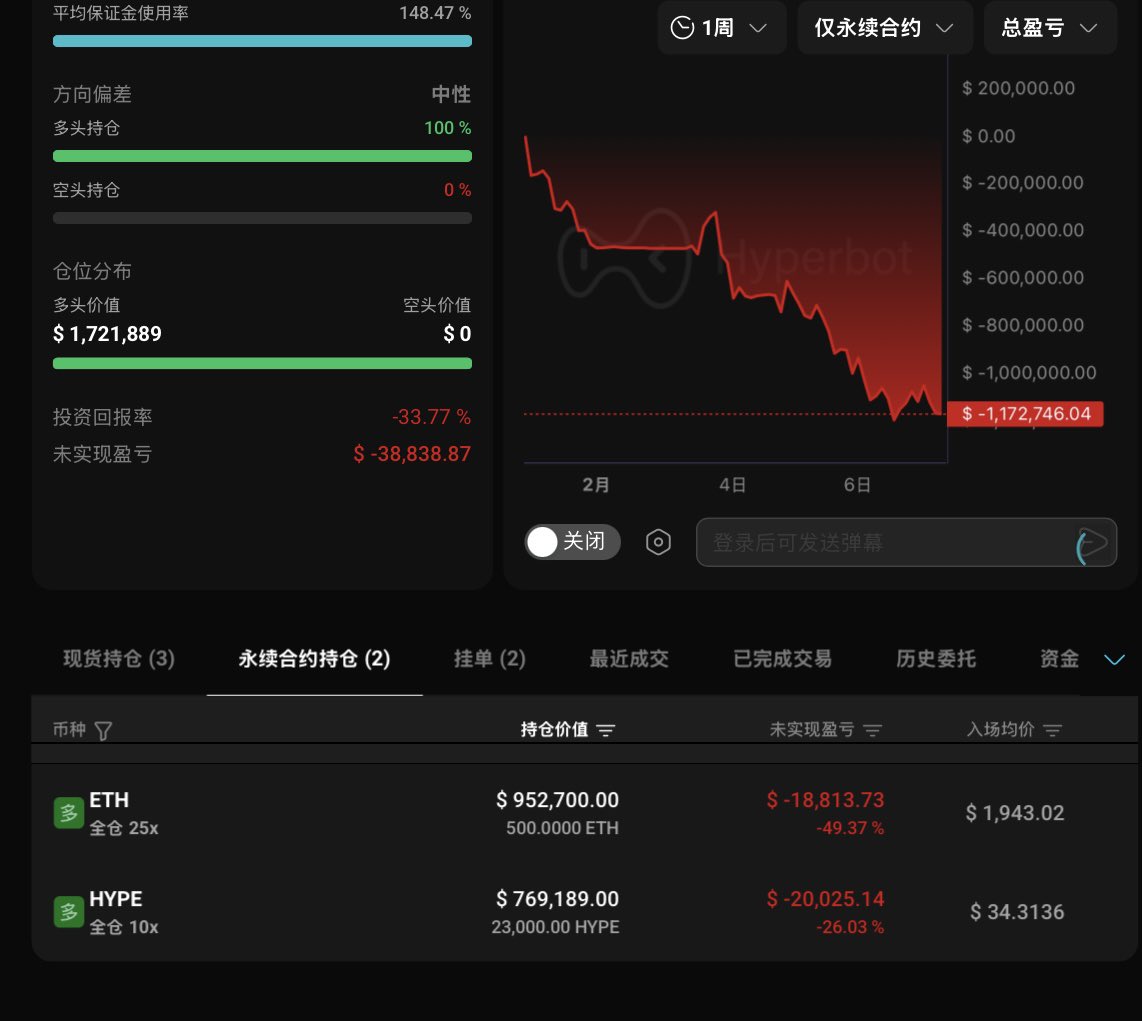1142x1021 pixels.
Task: Click 未实现盈亏 $ -38,838.87 summary value
Action: pos(411,454)
